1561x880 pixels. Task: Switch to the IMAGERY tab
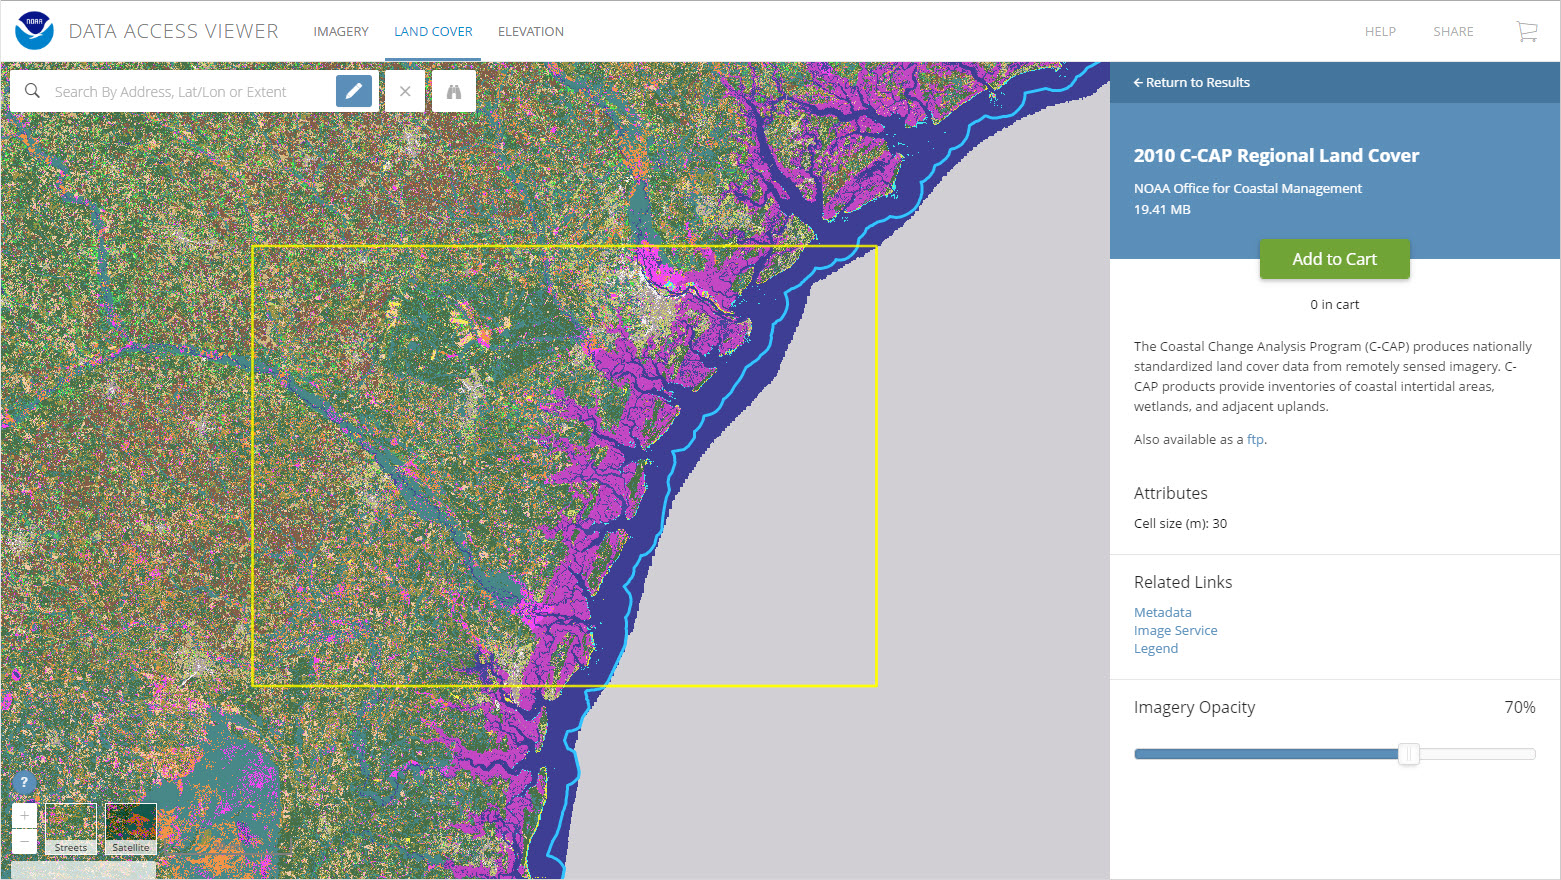[341, 31]
